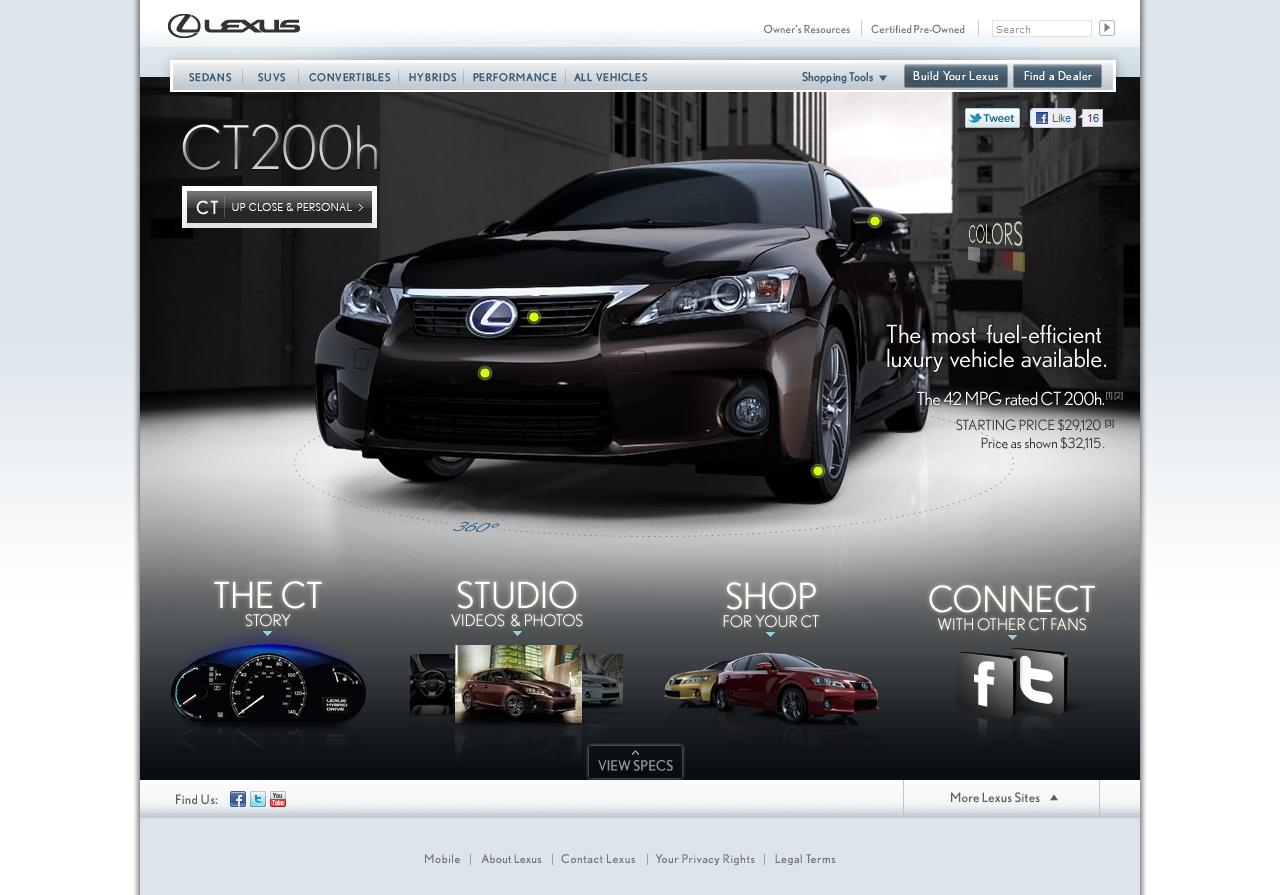Screen dimensions: 1280x895
Task: Open the Hybrids menu
Action: [432, 77]
